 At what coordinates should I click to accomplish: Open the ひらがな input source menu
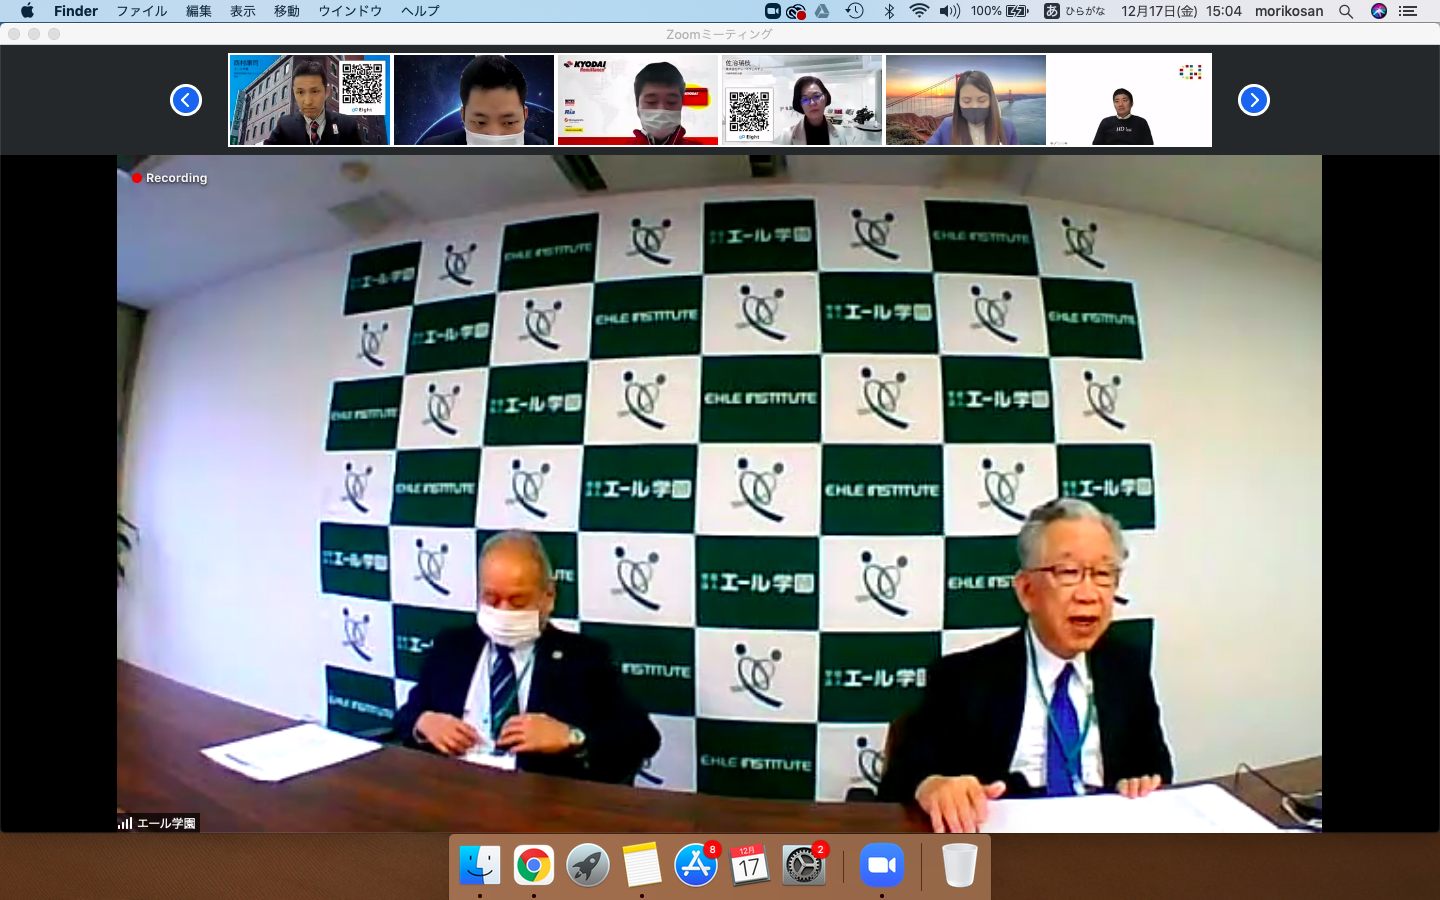coord(1075,11)
